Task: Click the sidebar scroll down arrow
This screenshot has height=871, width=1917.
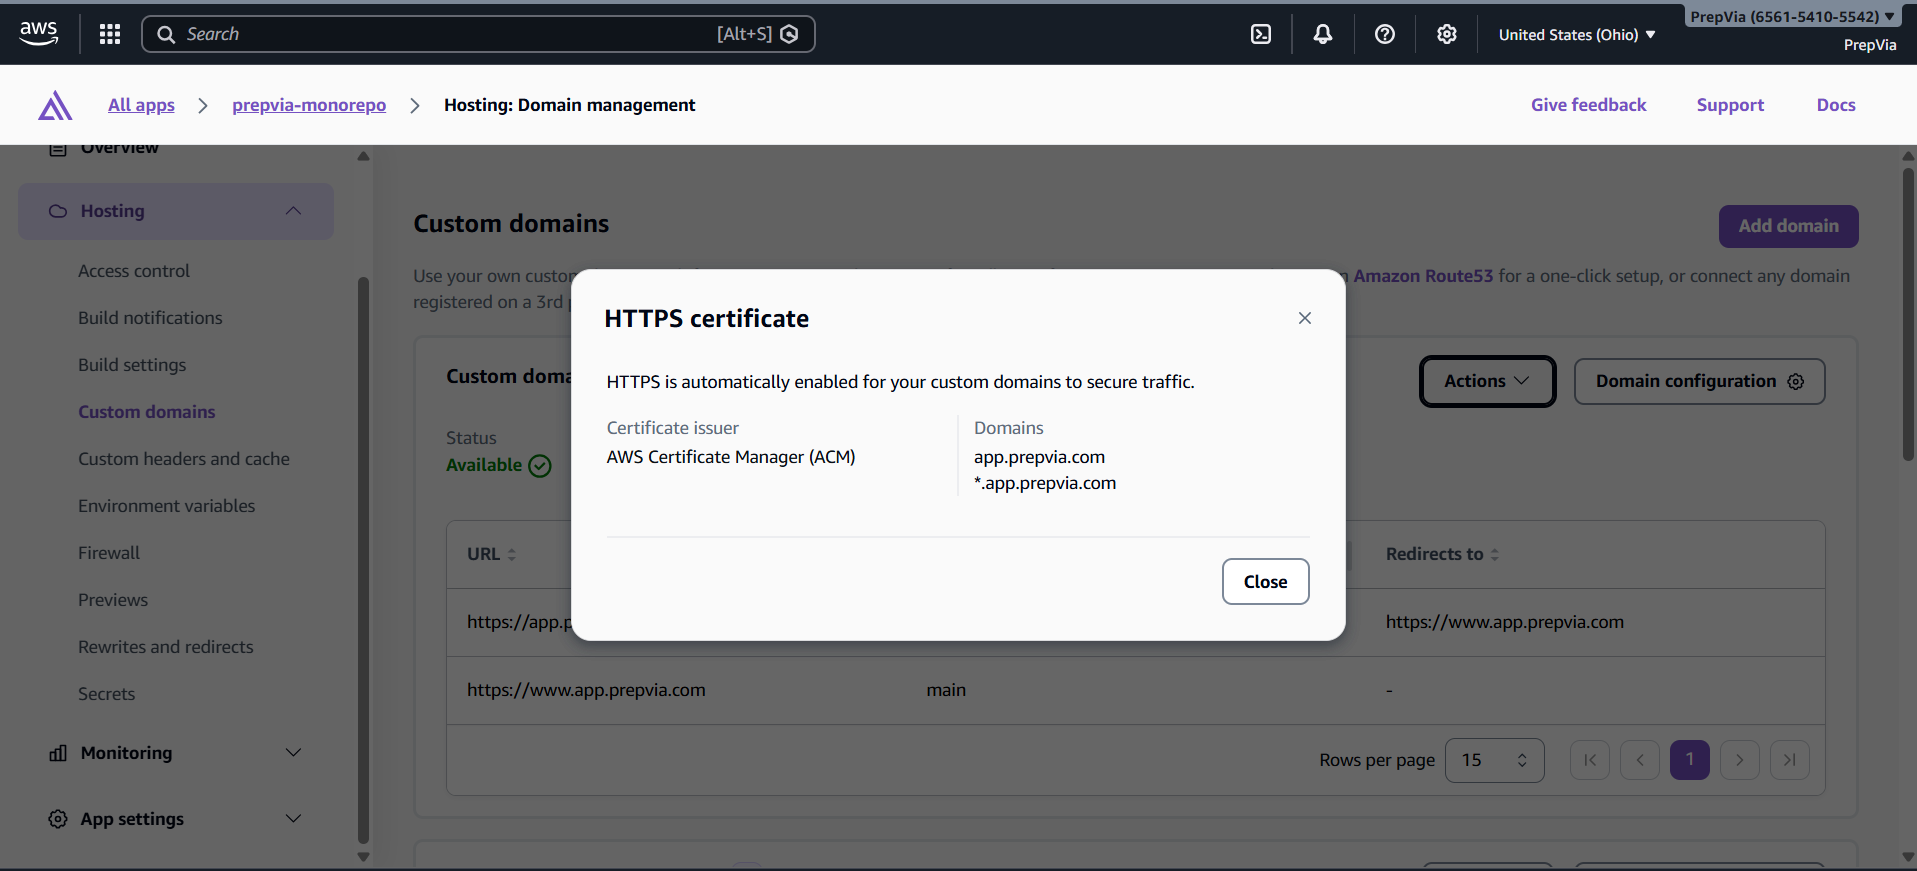Action: pyautogui.click(x=363, y=856)
